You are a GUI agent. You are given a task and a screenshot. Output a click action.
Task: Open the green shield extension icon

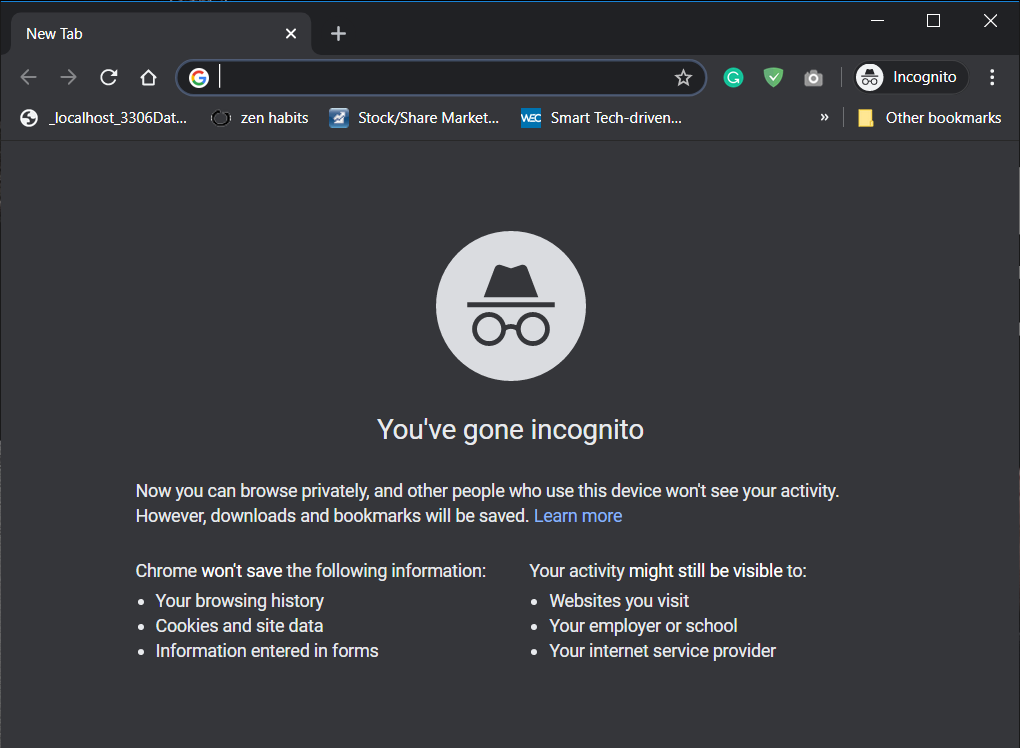click(773, 77)
